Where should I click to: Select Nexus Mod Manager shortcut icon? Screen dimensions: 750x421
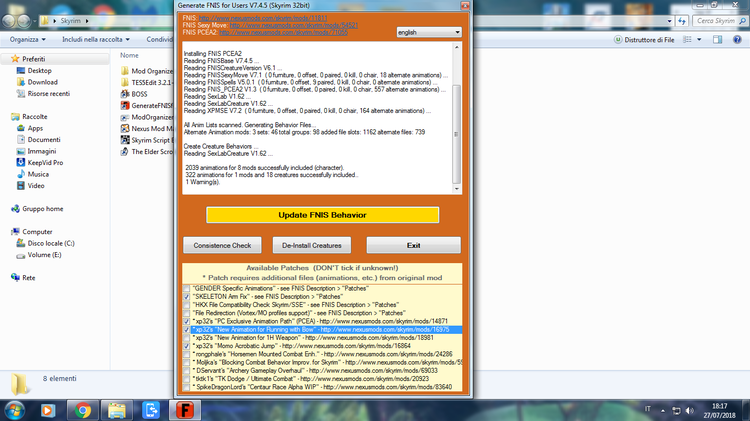click(x=125, y=128)
